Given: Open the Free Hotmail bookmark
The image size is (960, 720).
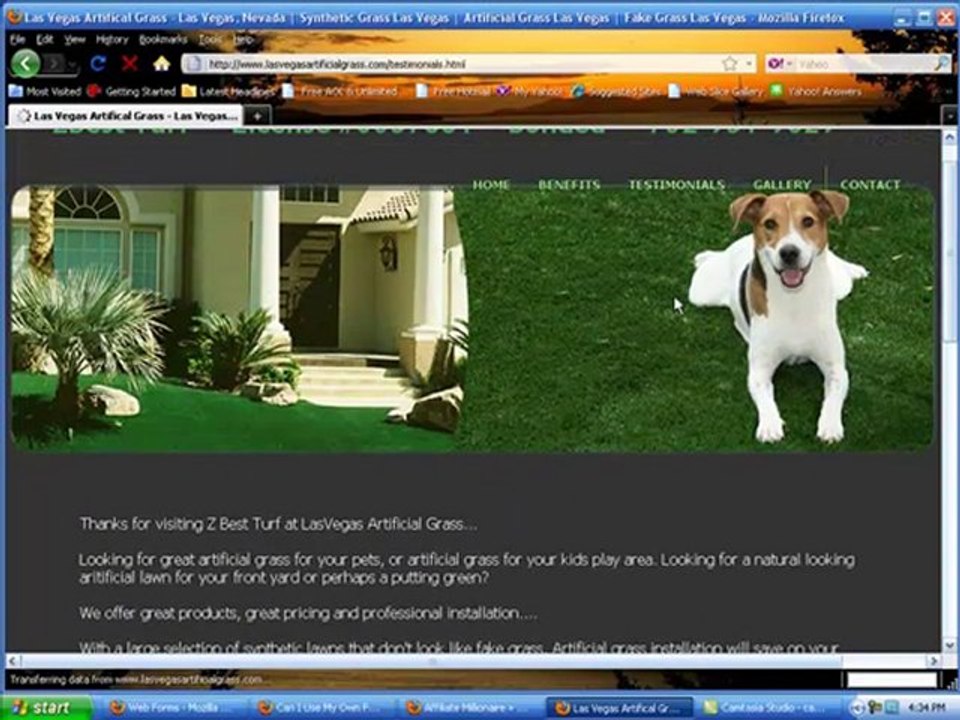Looking at the screenshot, I should pos(454,91).
